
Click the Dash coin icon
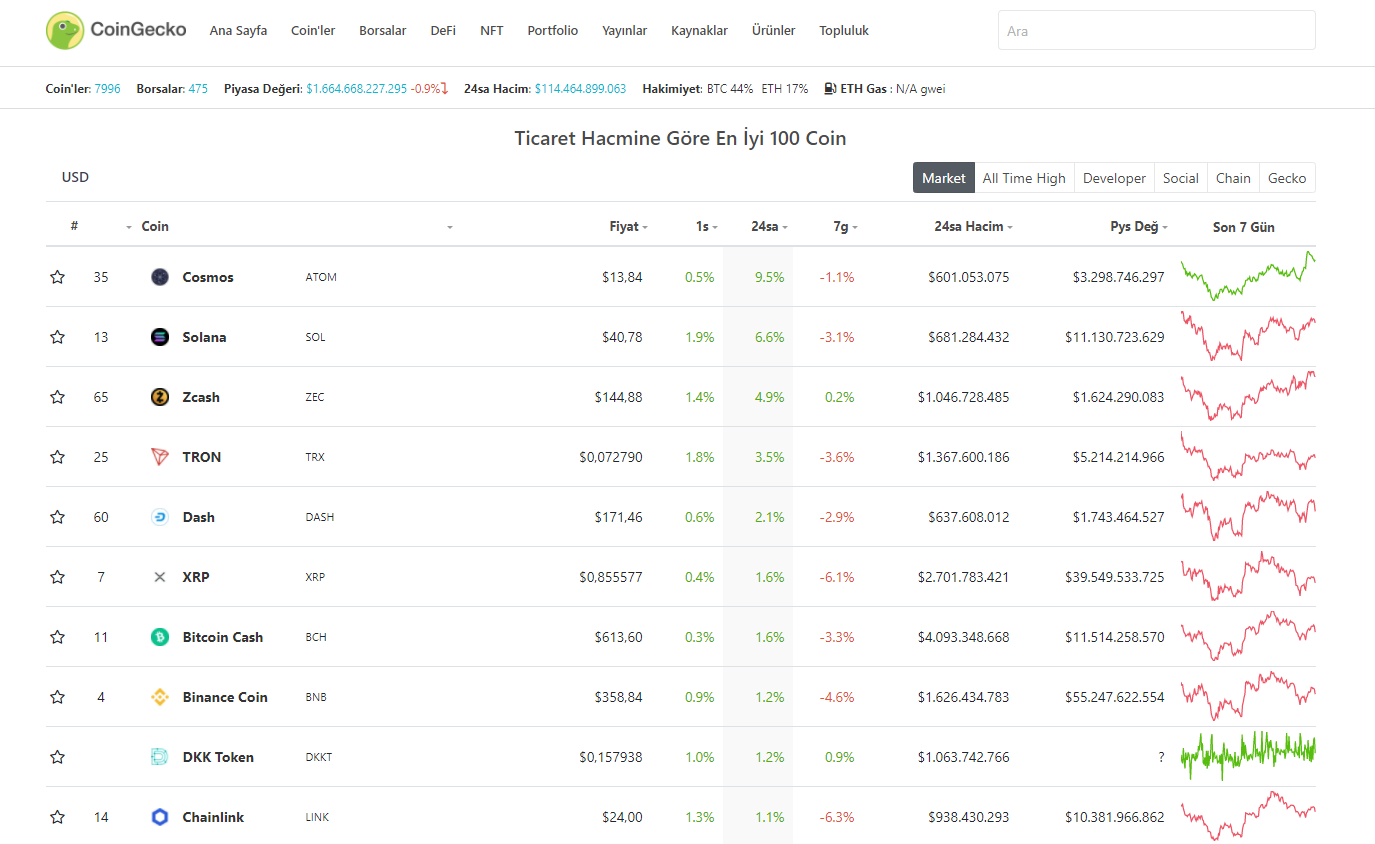click(x=160, y=517)
